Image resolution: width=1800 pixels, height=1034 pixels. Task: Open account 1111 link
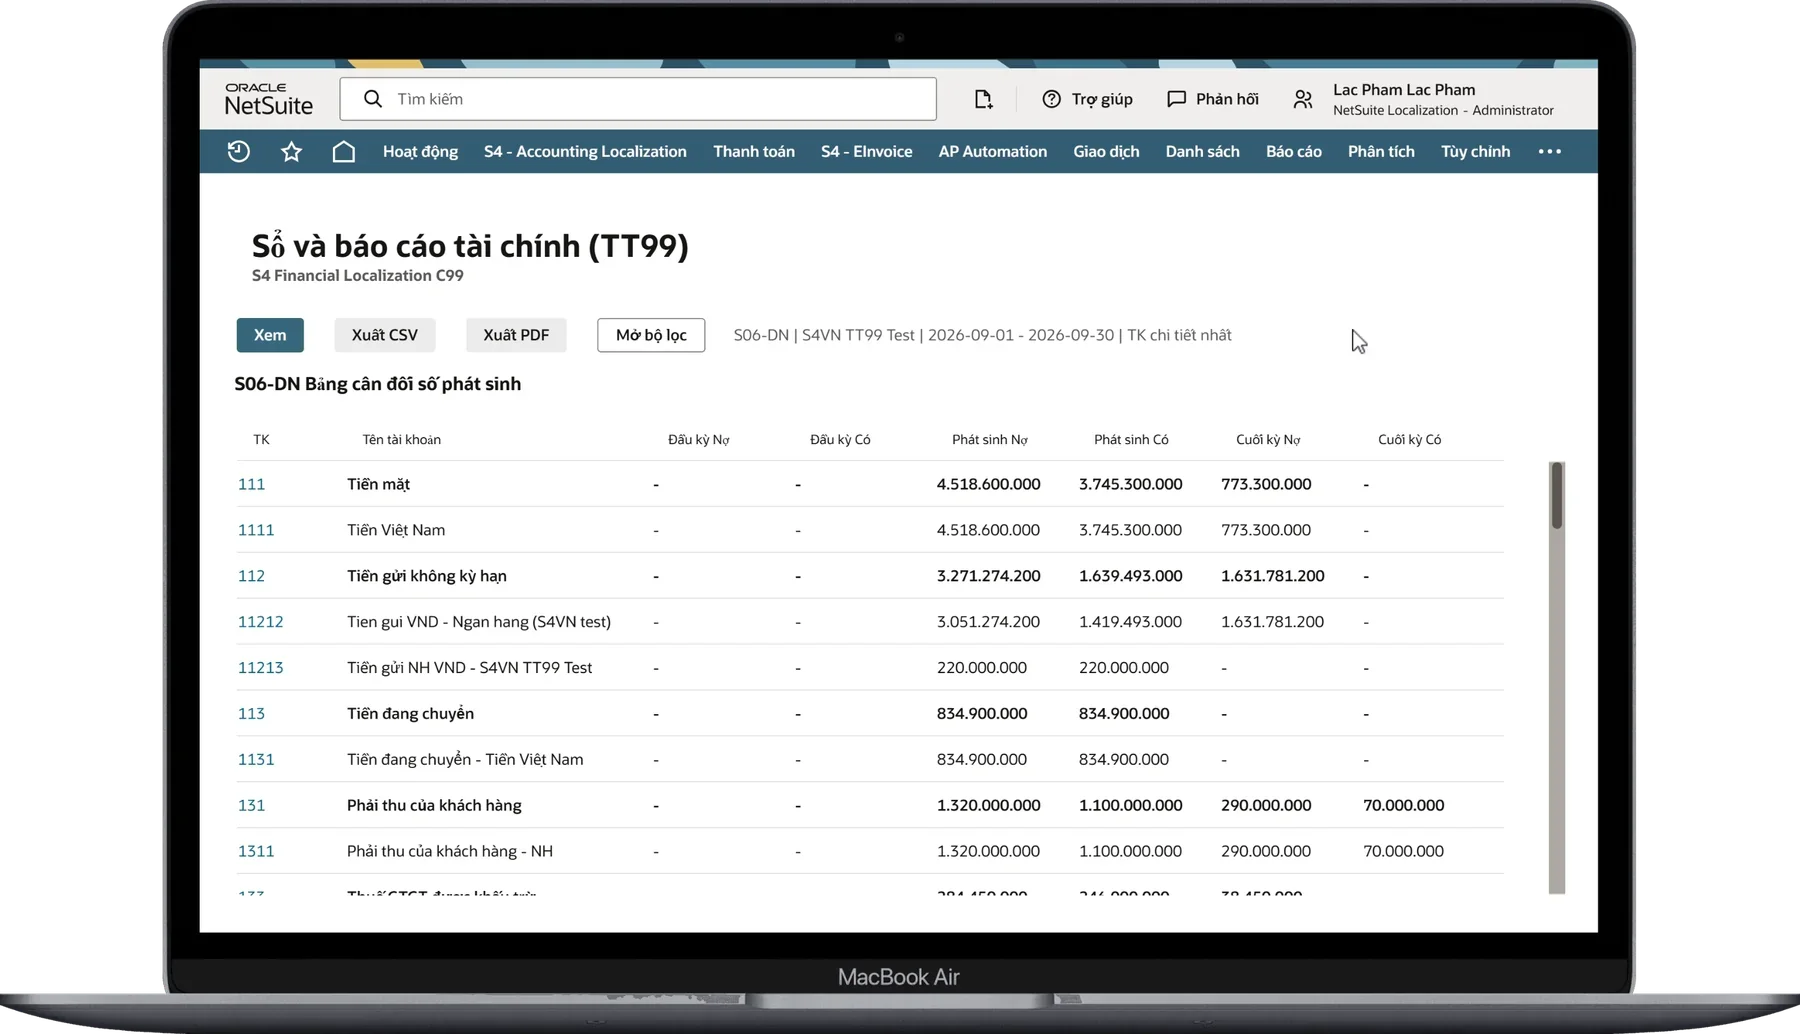pos(256,530)
